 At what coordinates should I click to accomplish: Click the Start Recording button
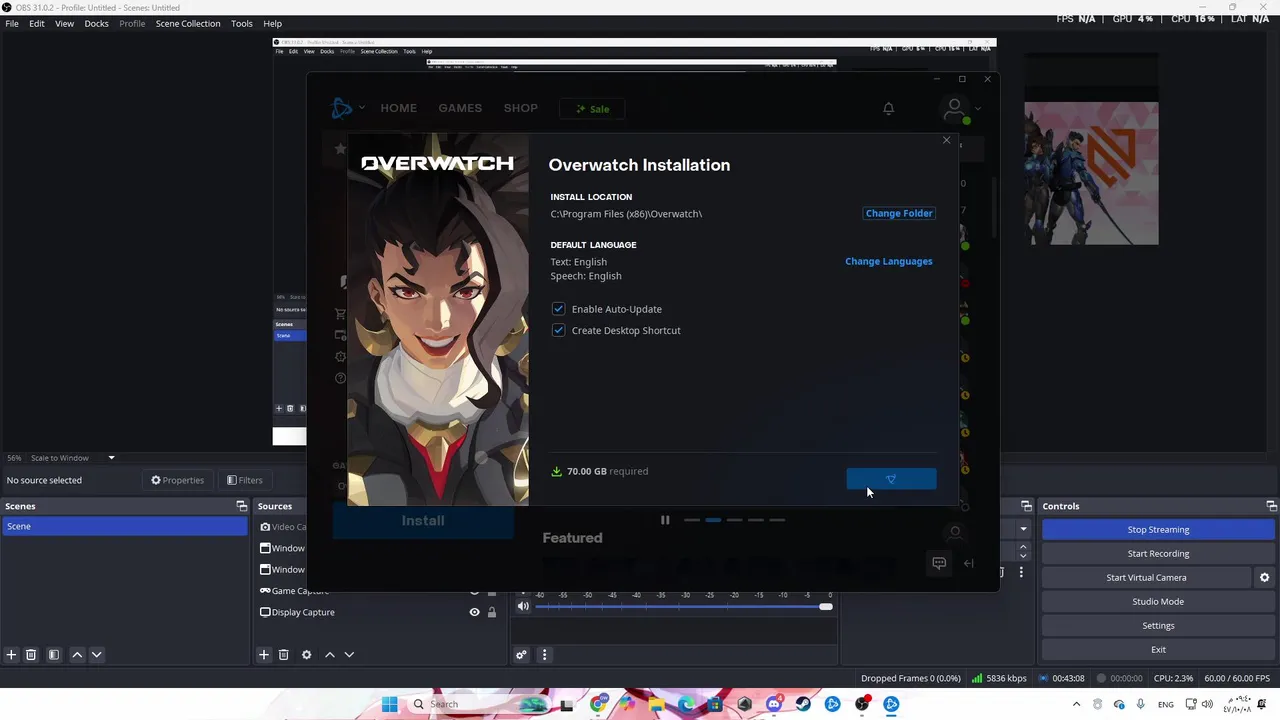(1158, 553)
